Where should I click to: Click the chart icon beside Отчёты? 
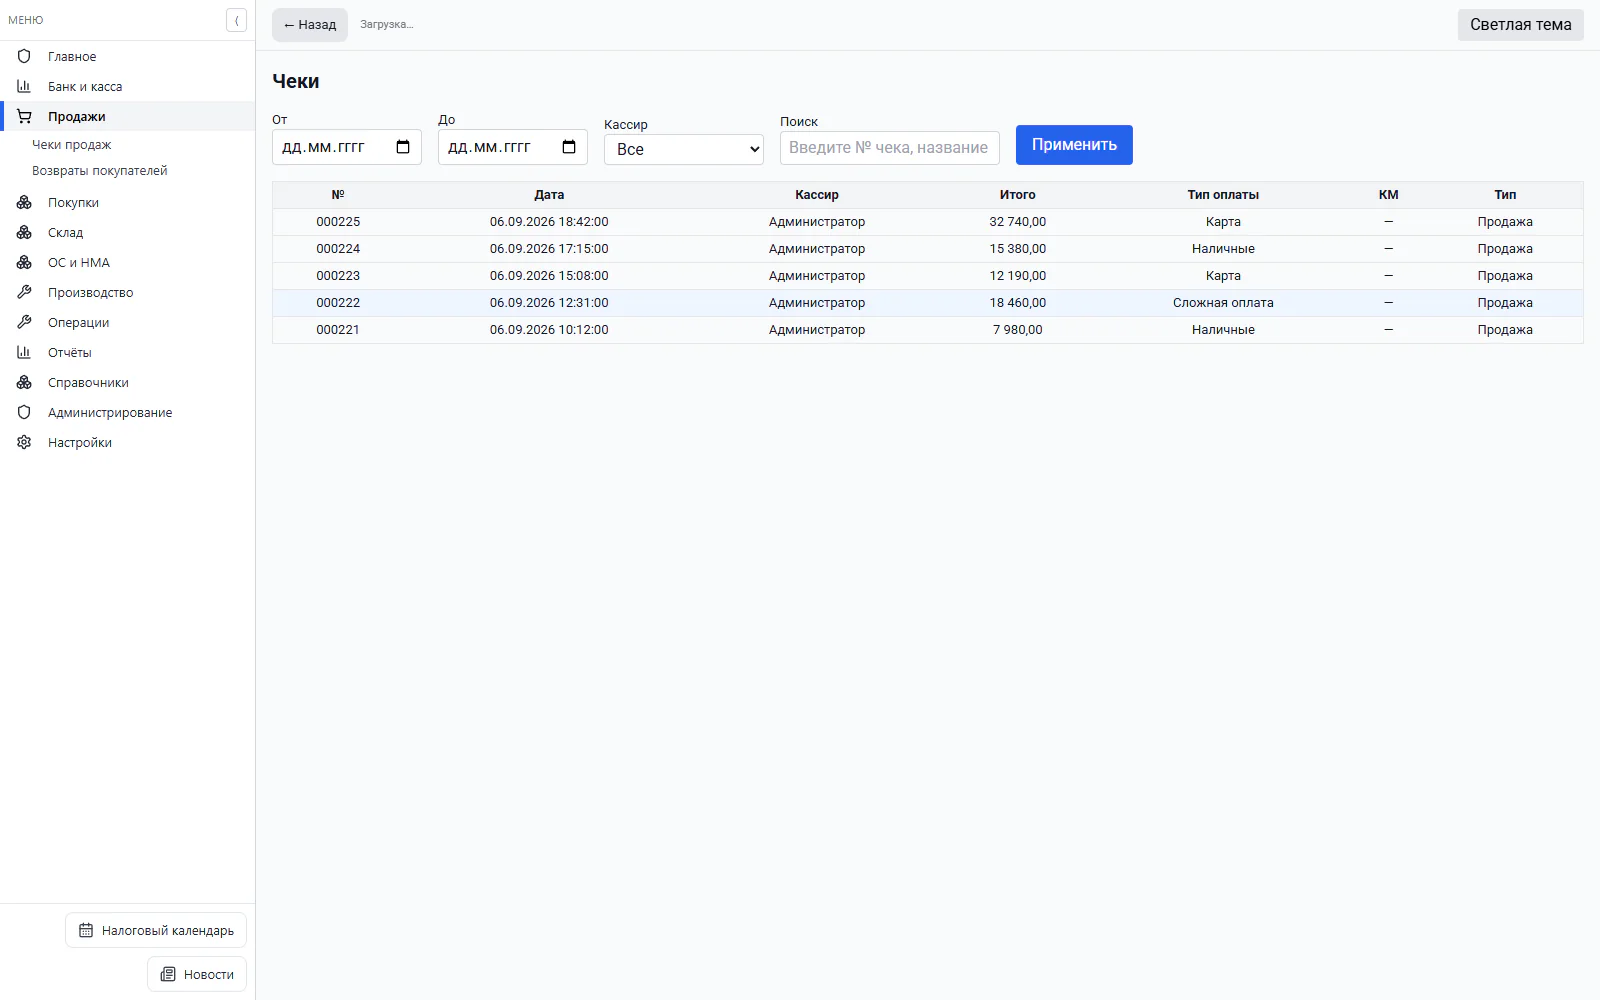pos(24,352)
